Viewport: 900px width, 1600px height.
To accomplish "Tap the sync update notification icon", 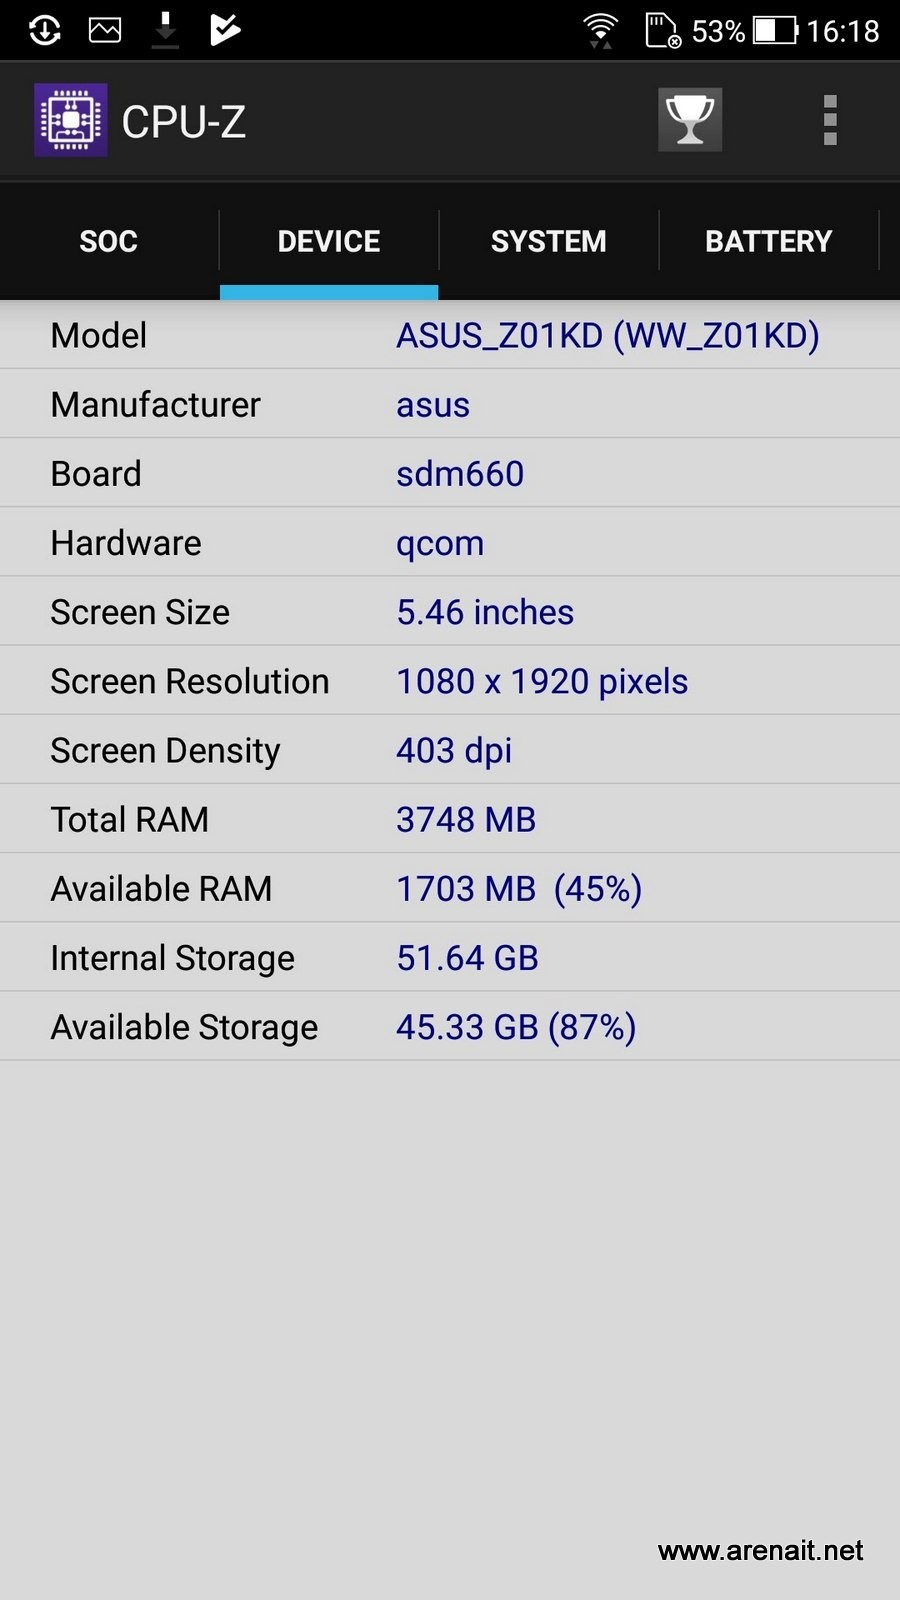I will point(45,30).
